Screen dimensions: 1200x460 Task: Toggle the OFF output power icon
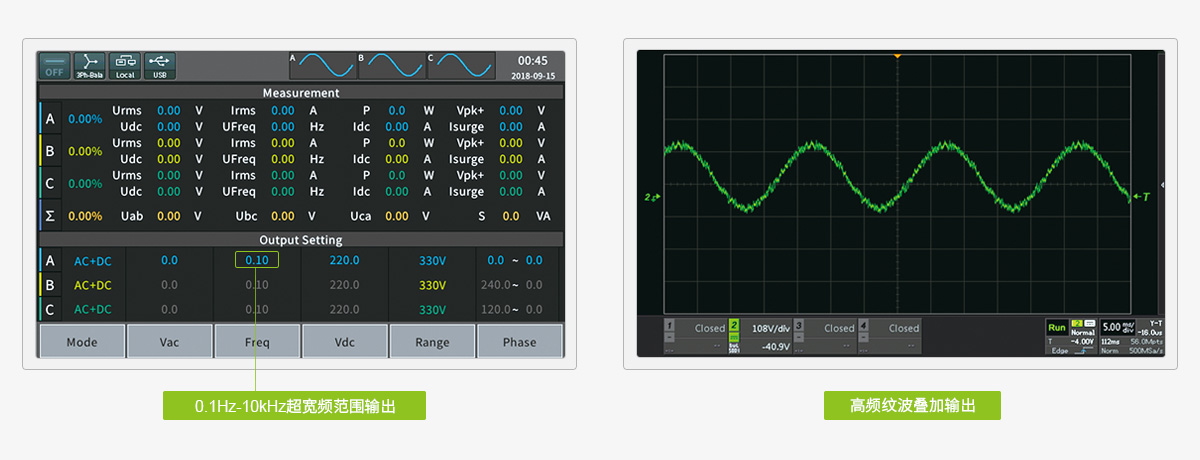(55, 66)
